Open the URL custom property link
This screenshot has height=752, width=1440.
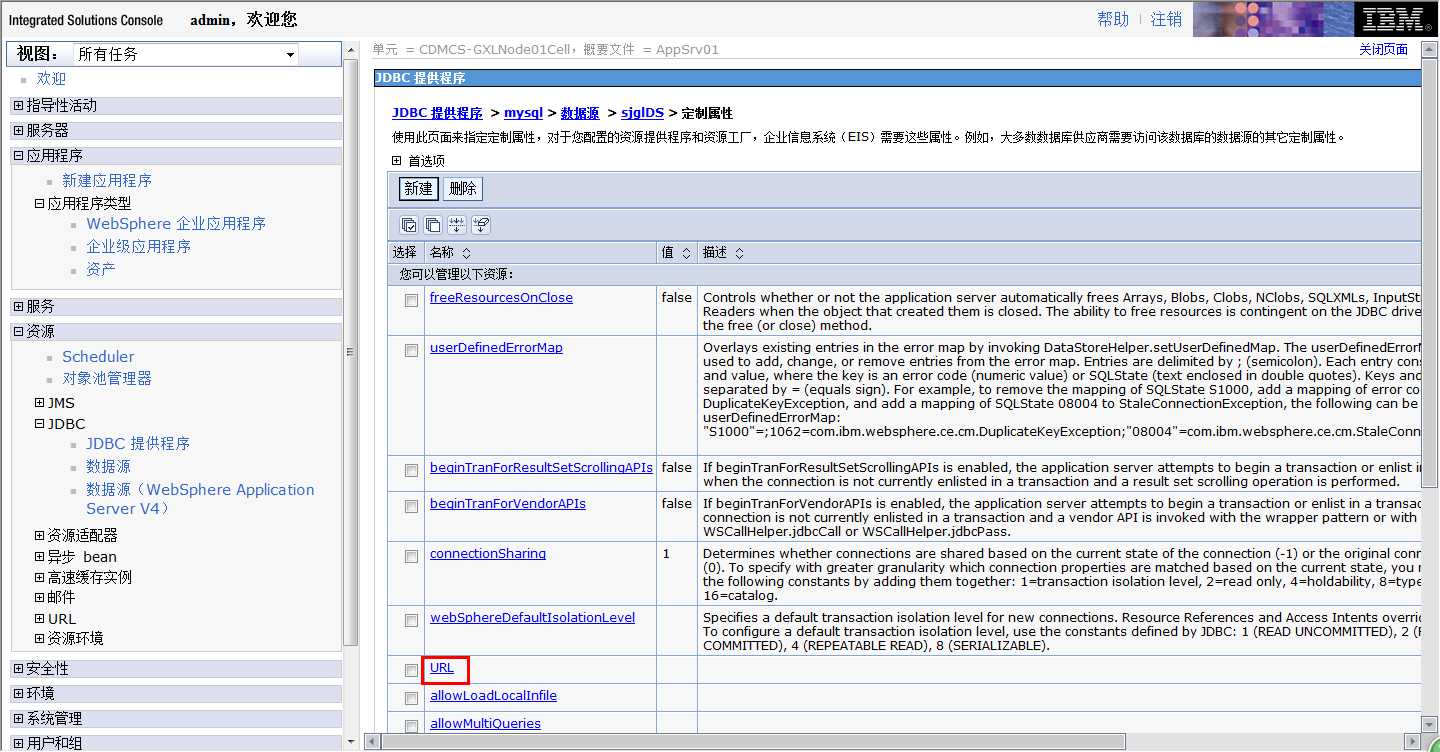(x=442, y=667)
